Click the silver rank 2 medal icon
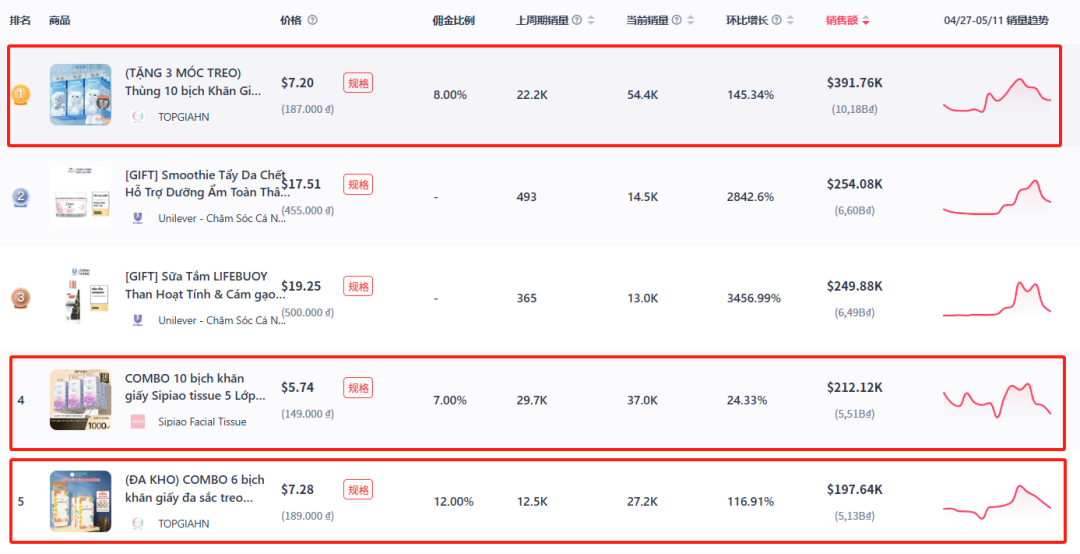This screenshot has height=554, width=1080. [21, 197]
